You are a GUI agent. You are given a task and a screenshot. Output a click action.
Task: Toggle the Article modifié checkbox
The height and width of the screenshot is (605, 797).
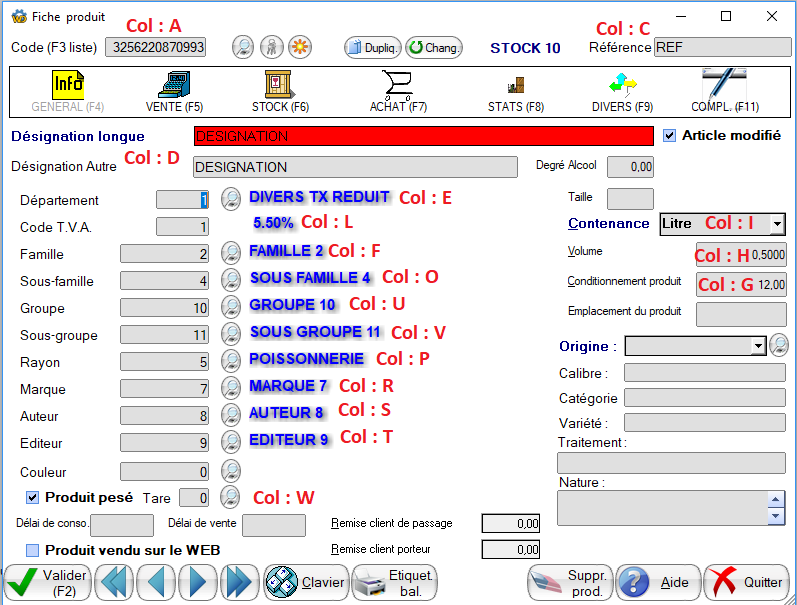click(670, 135)
